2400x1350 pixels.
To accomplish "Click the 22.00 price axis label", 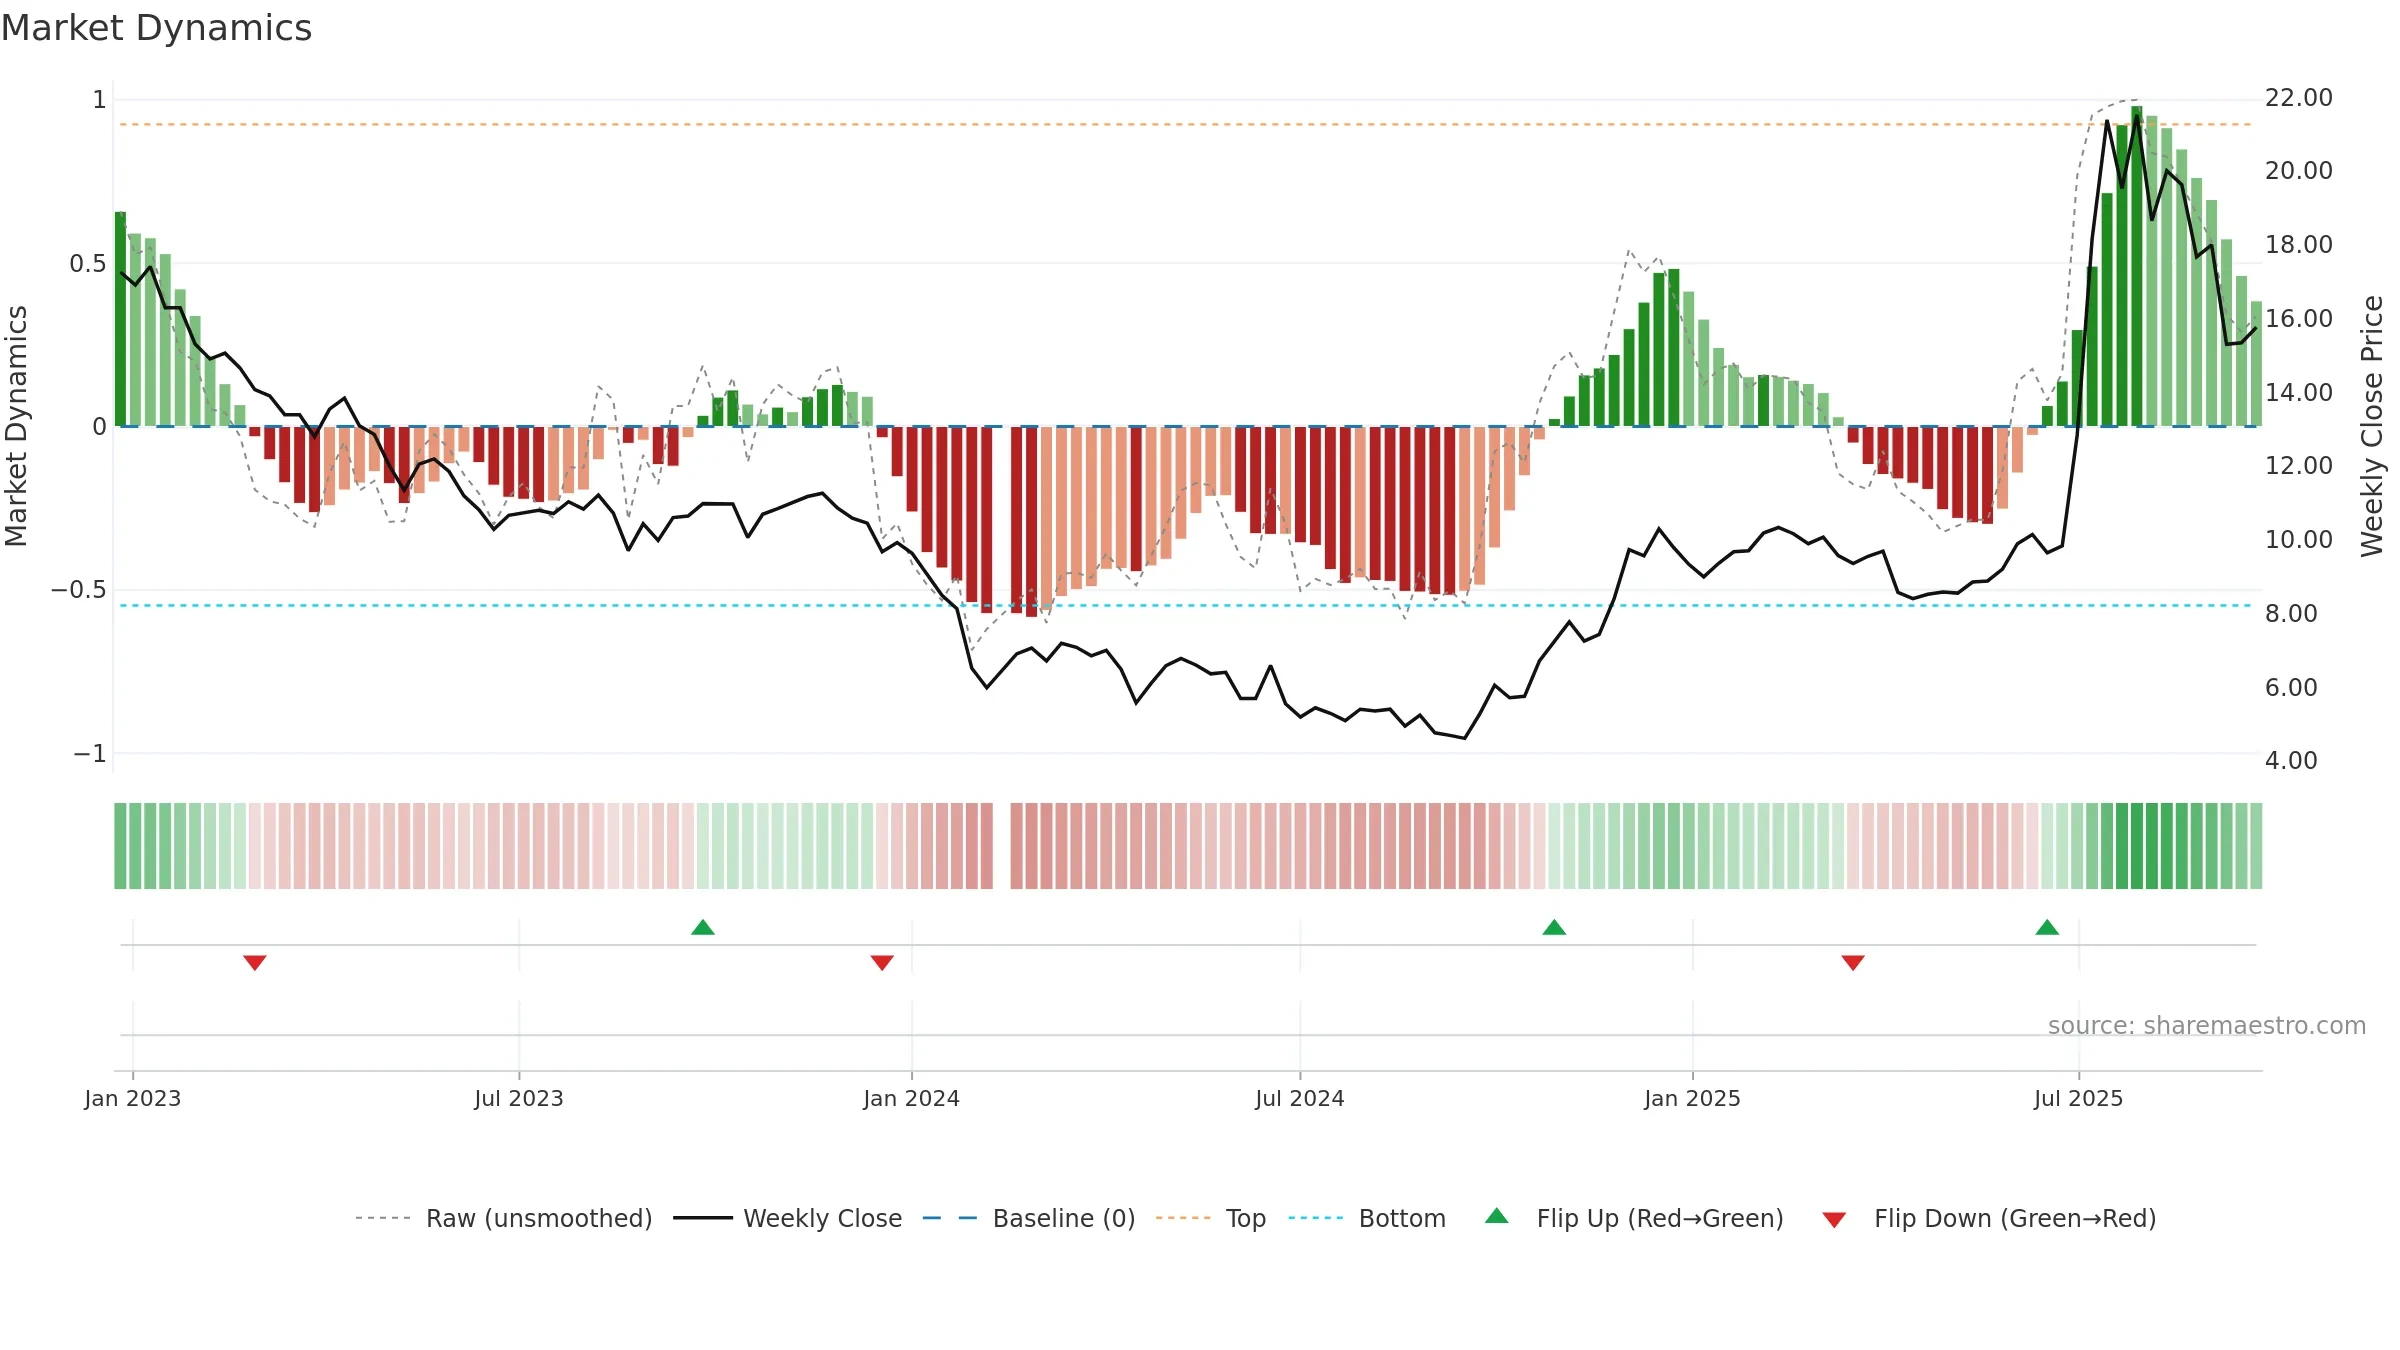I will pos(2299,97).
